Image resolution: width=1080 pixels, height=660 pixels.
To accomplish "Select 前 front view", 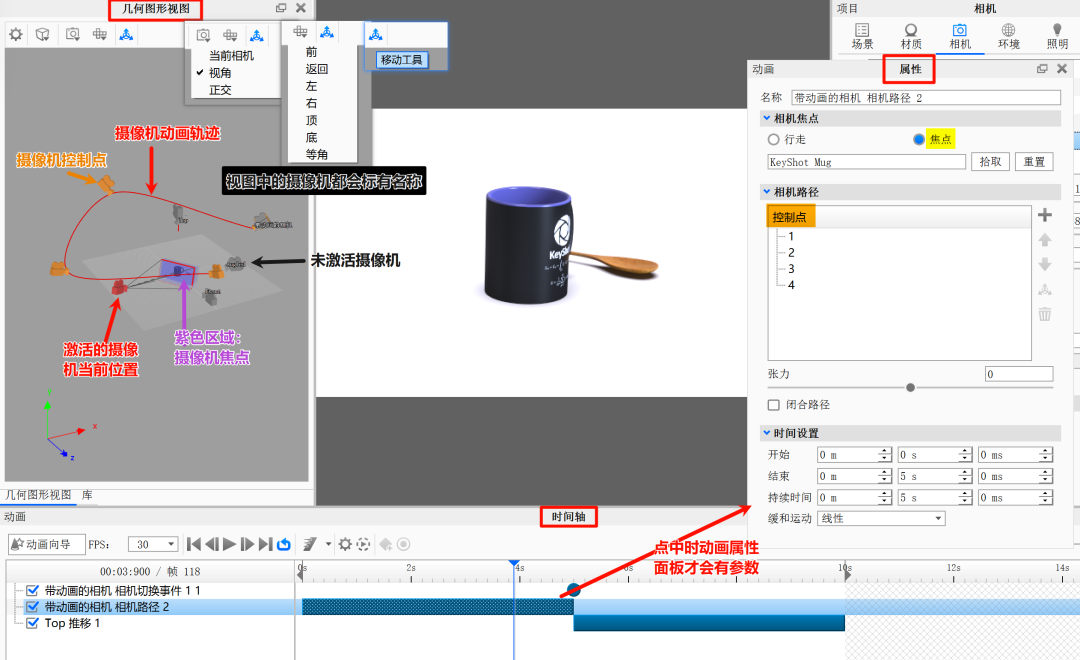I will [x=311, y=52].
